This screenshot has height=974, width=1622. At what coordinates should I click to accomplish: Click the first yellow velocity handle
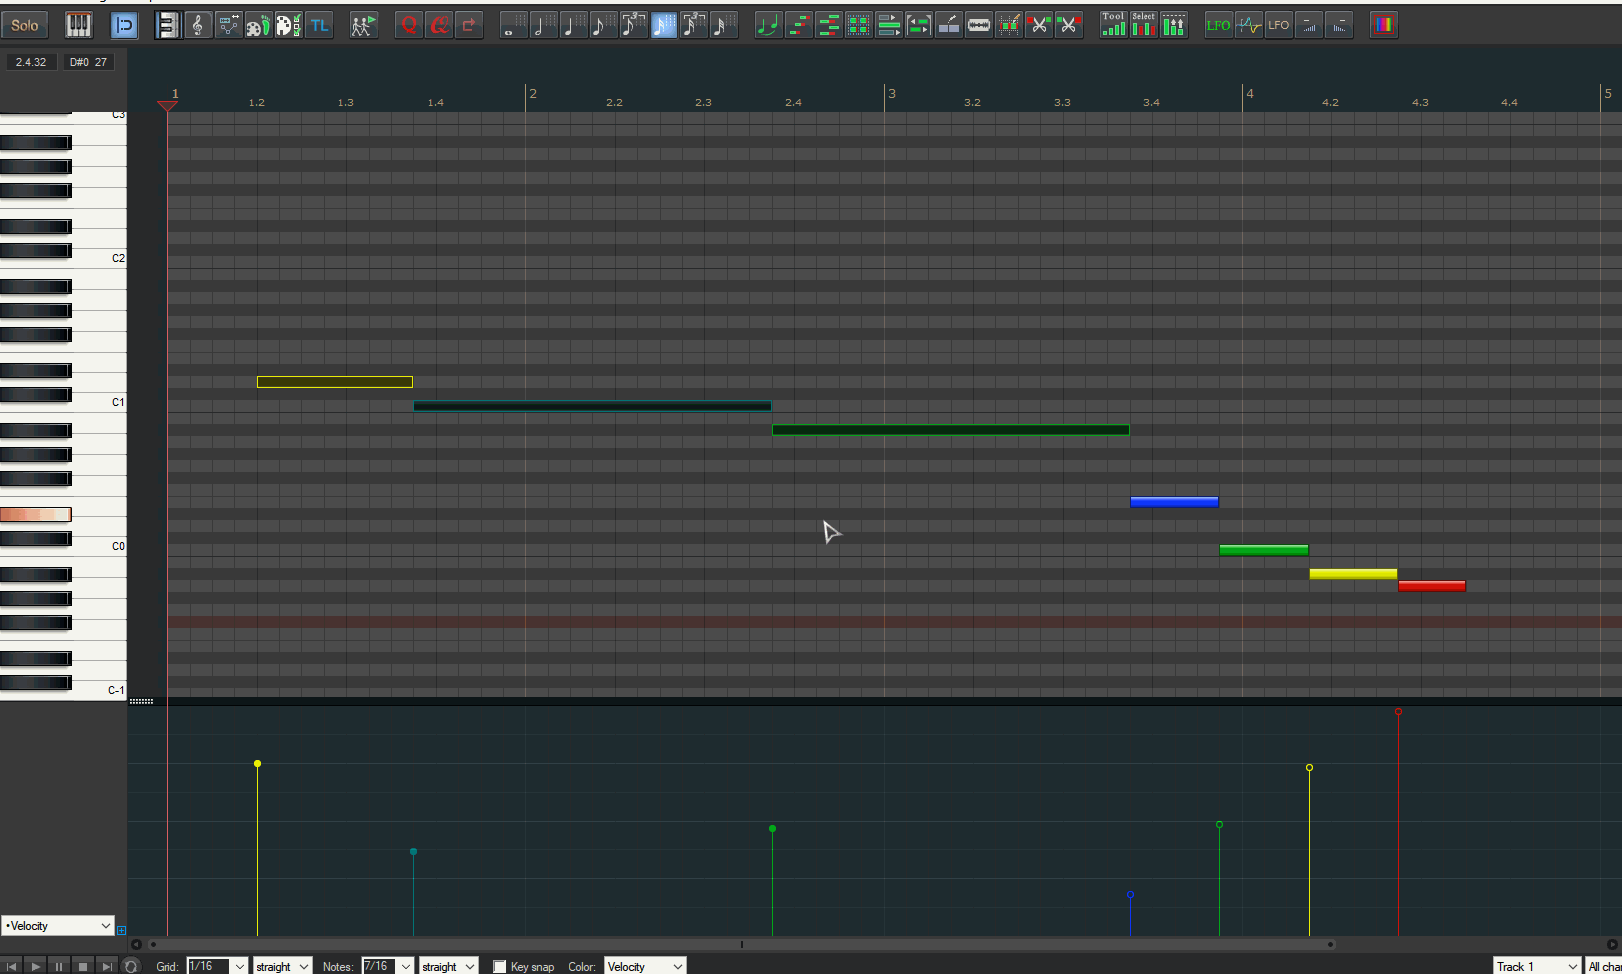click(257, 764)
